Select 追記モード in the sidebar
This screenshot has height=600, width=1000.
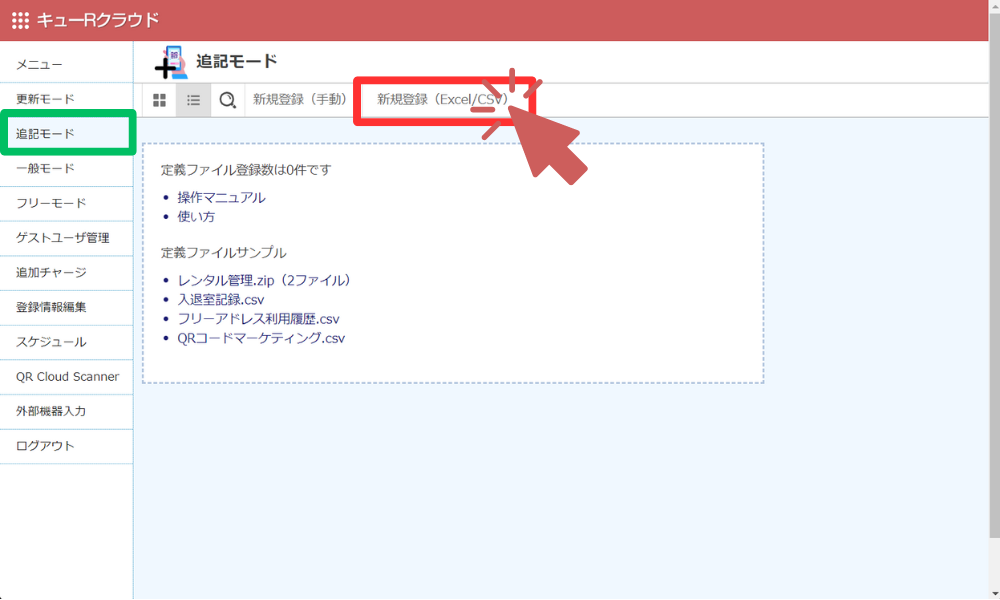[66, 134]
